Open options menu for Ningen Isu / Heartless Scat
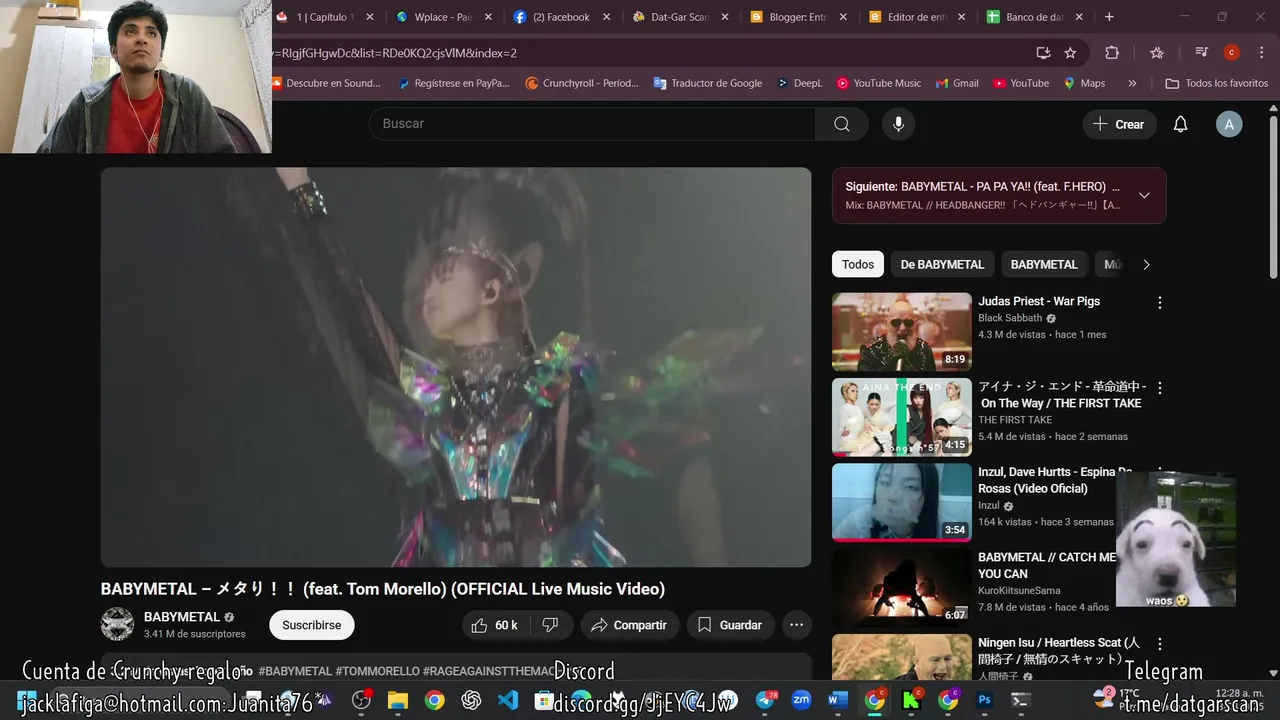 (x=1160, y=644)
